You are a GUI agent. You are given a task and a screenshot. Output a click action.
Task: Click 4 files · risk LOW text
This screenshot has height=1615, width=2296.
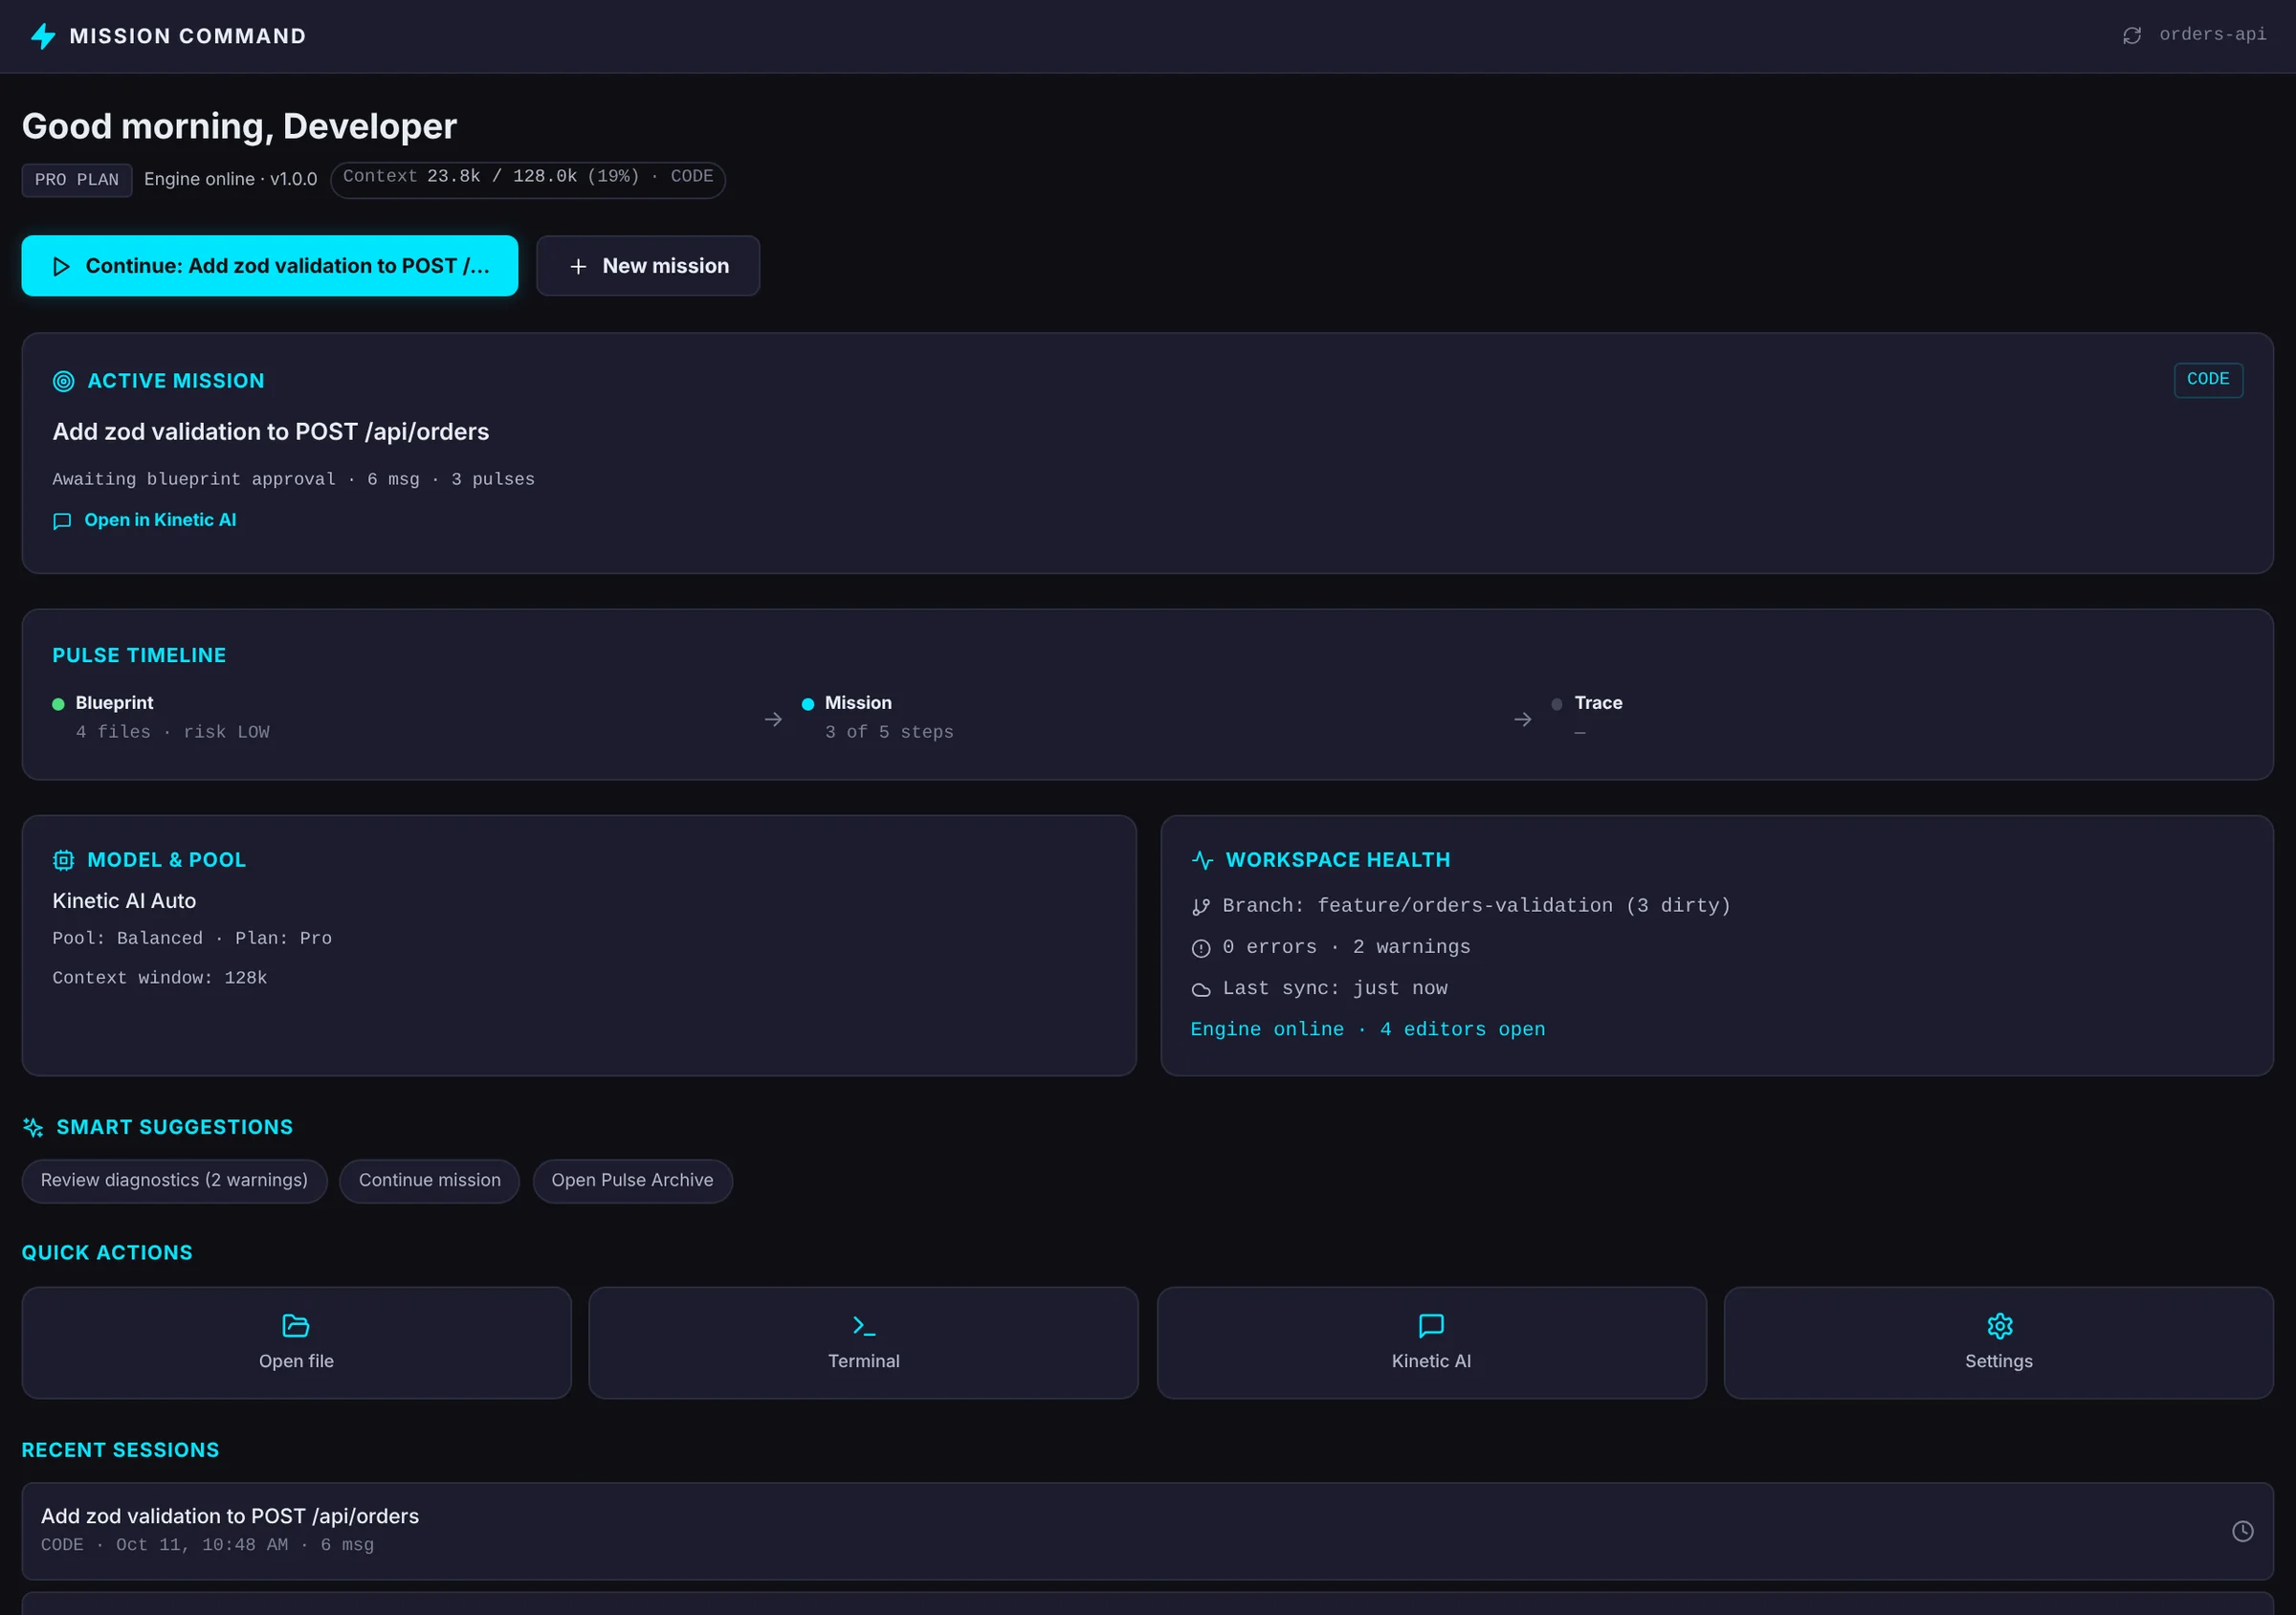tap(173, 733)
